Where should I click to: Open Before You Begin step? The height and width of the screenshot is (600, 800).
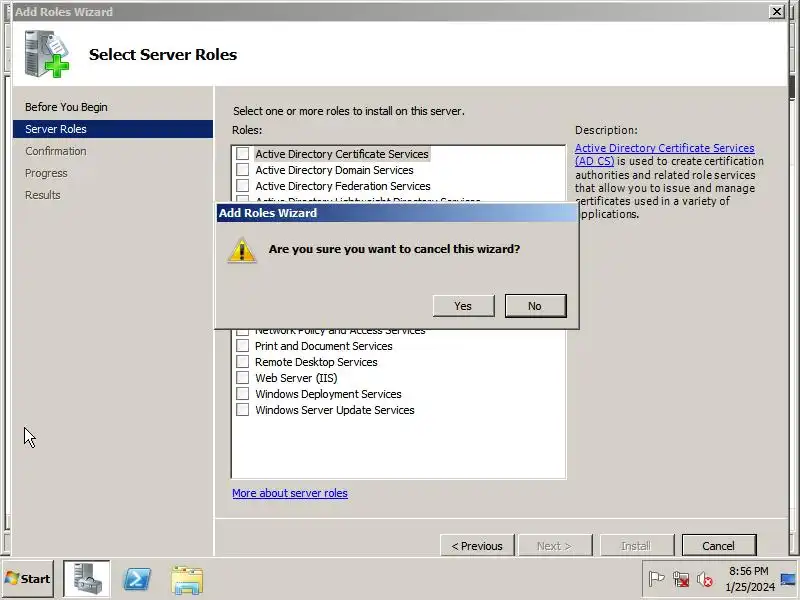click(66, 107)
